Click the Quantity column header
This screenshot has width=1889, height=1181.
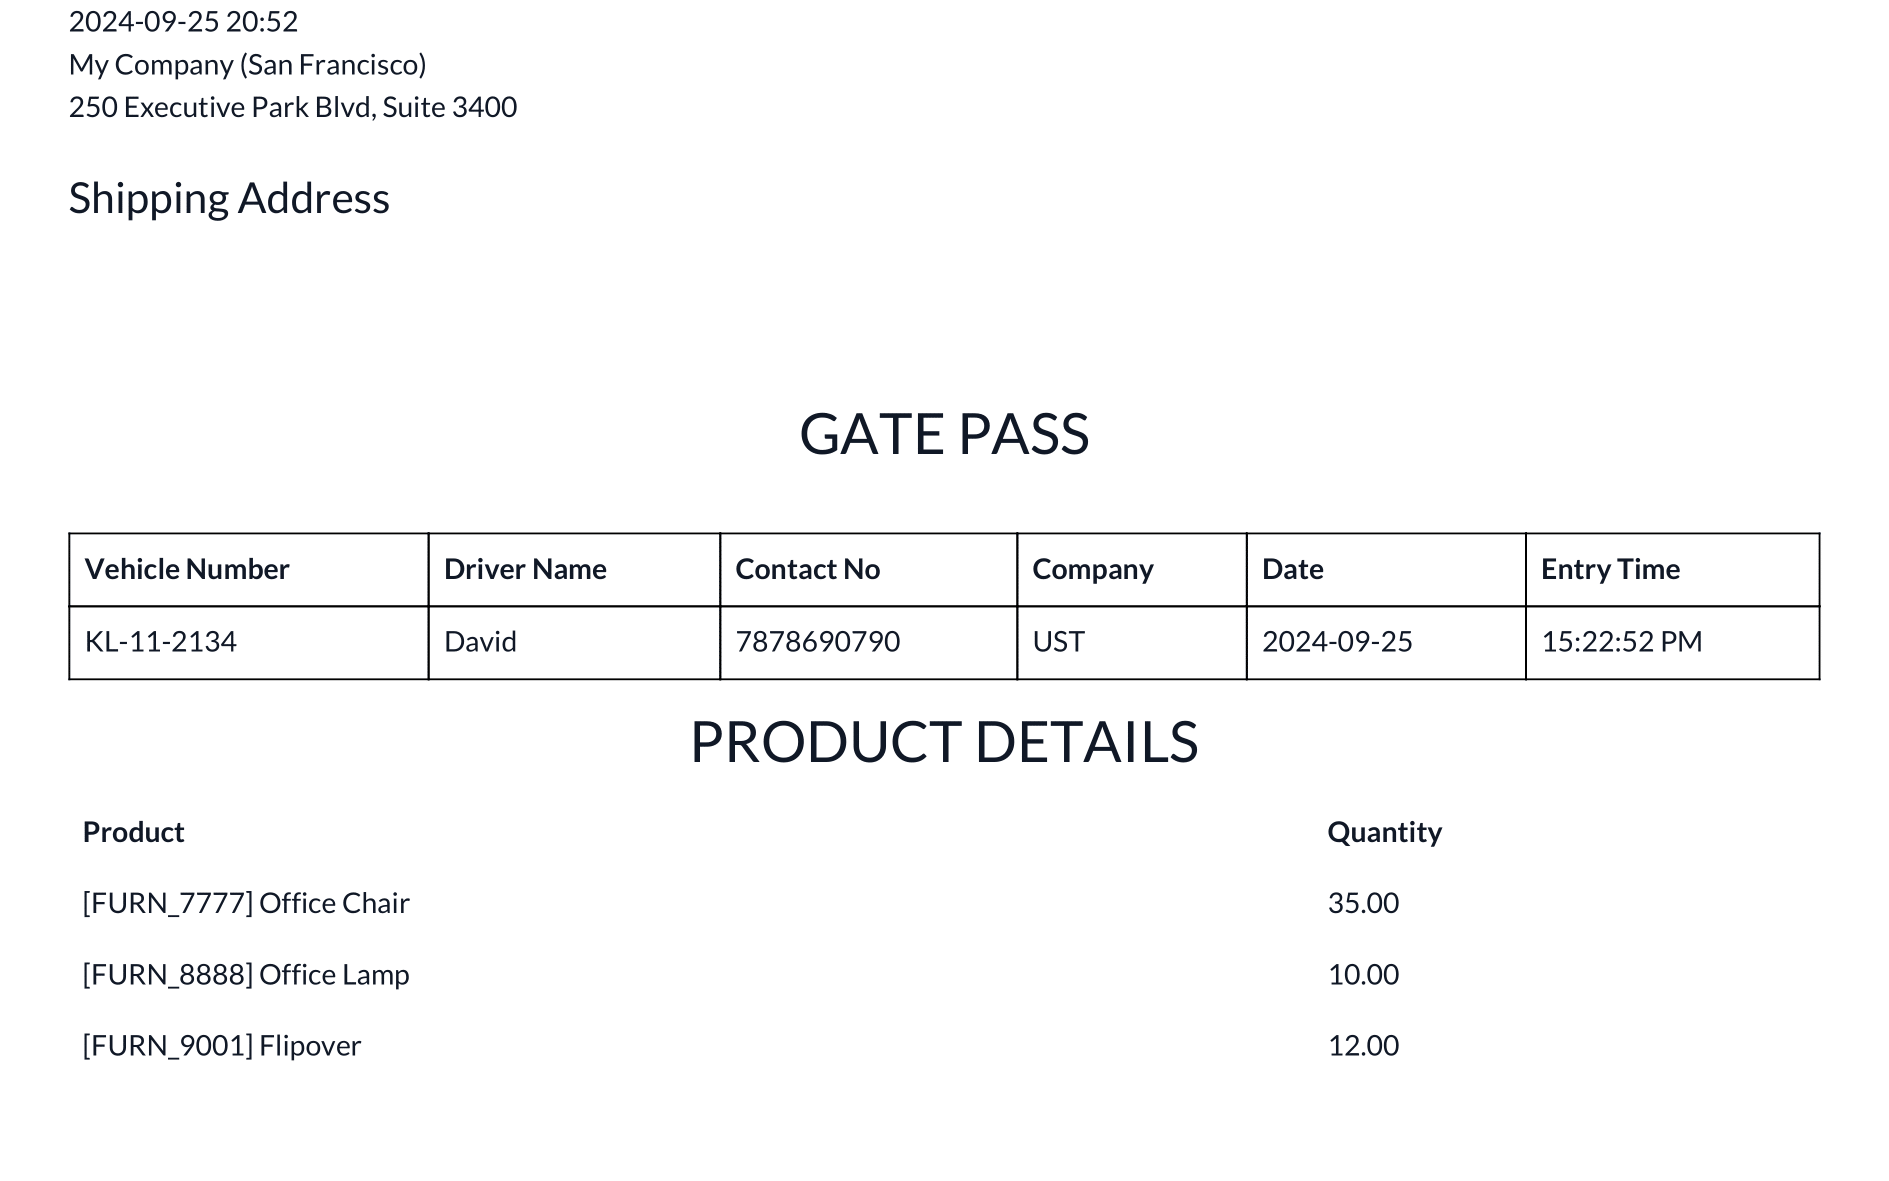[1384, 832]
